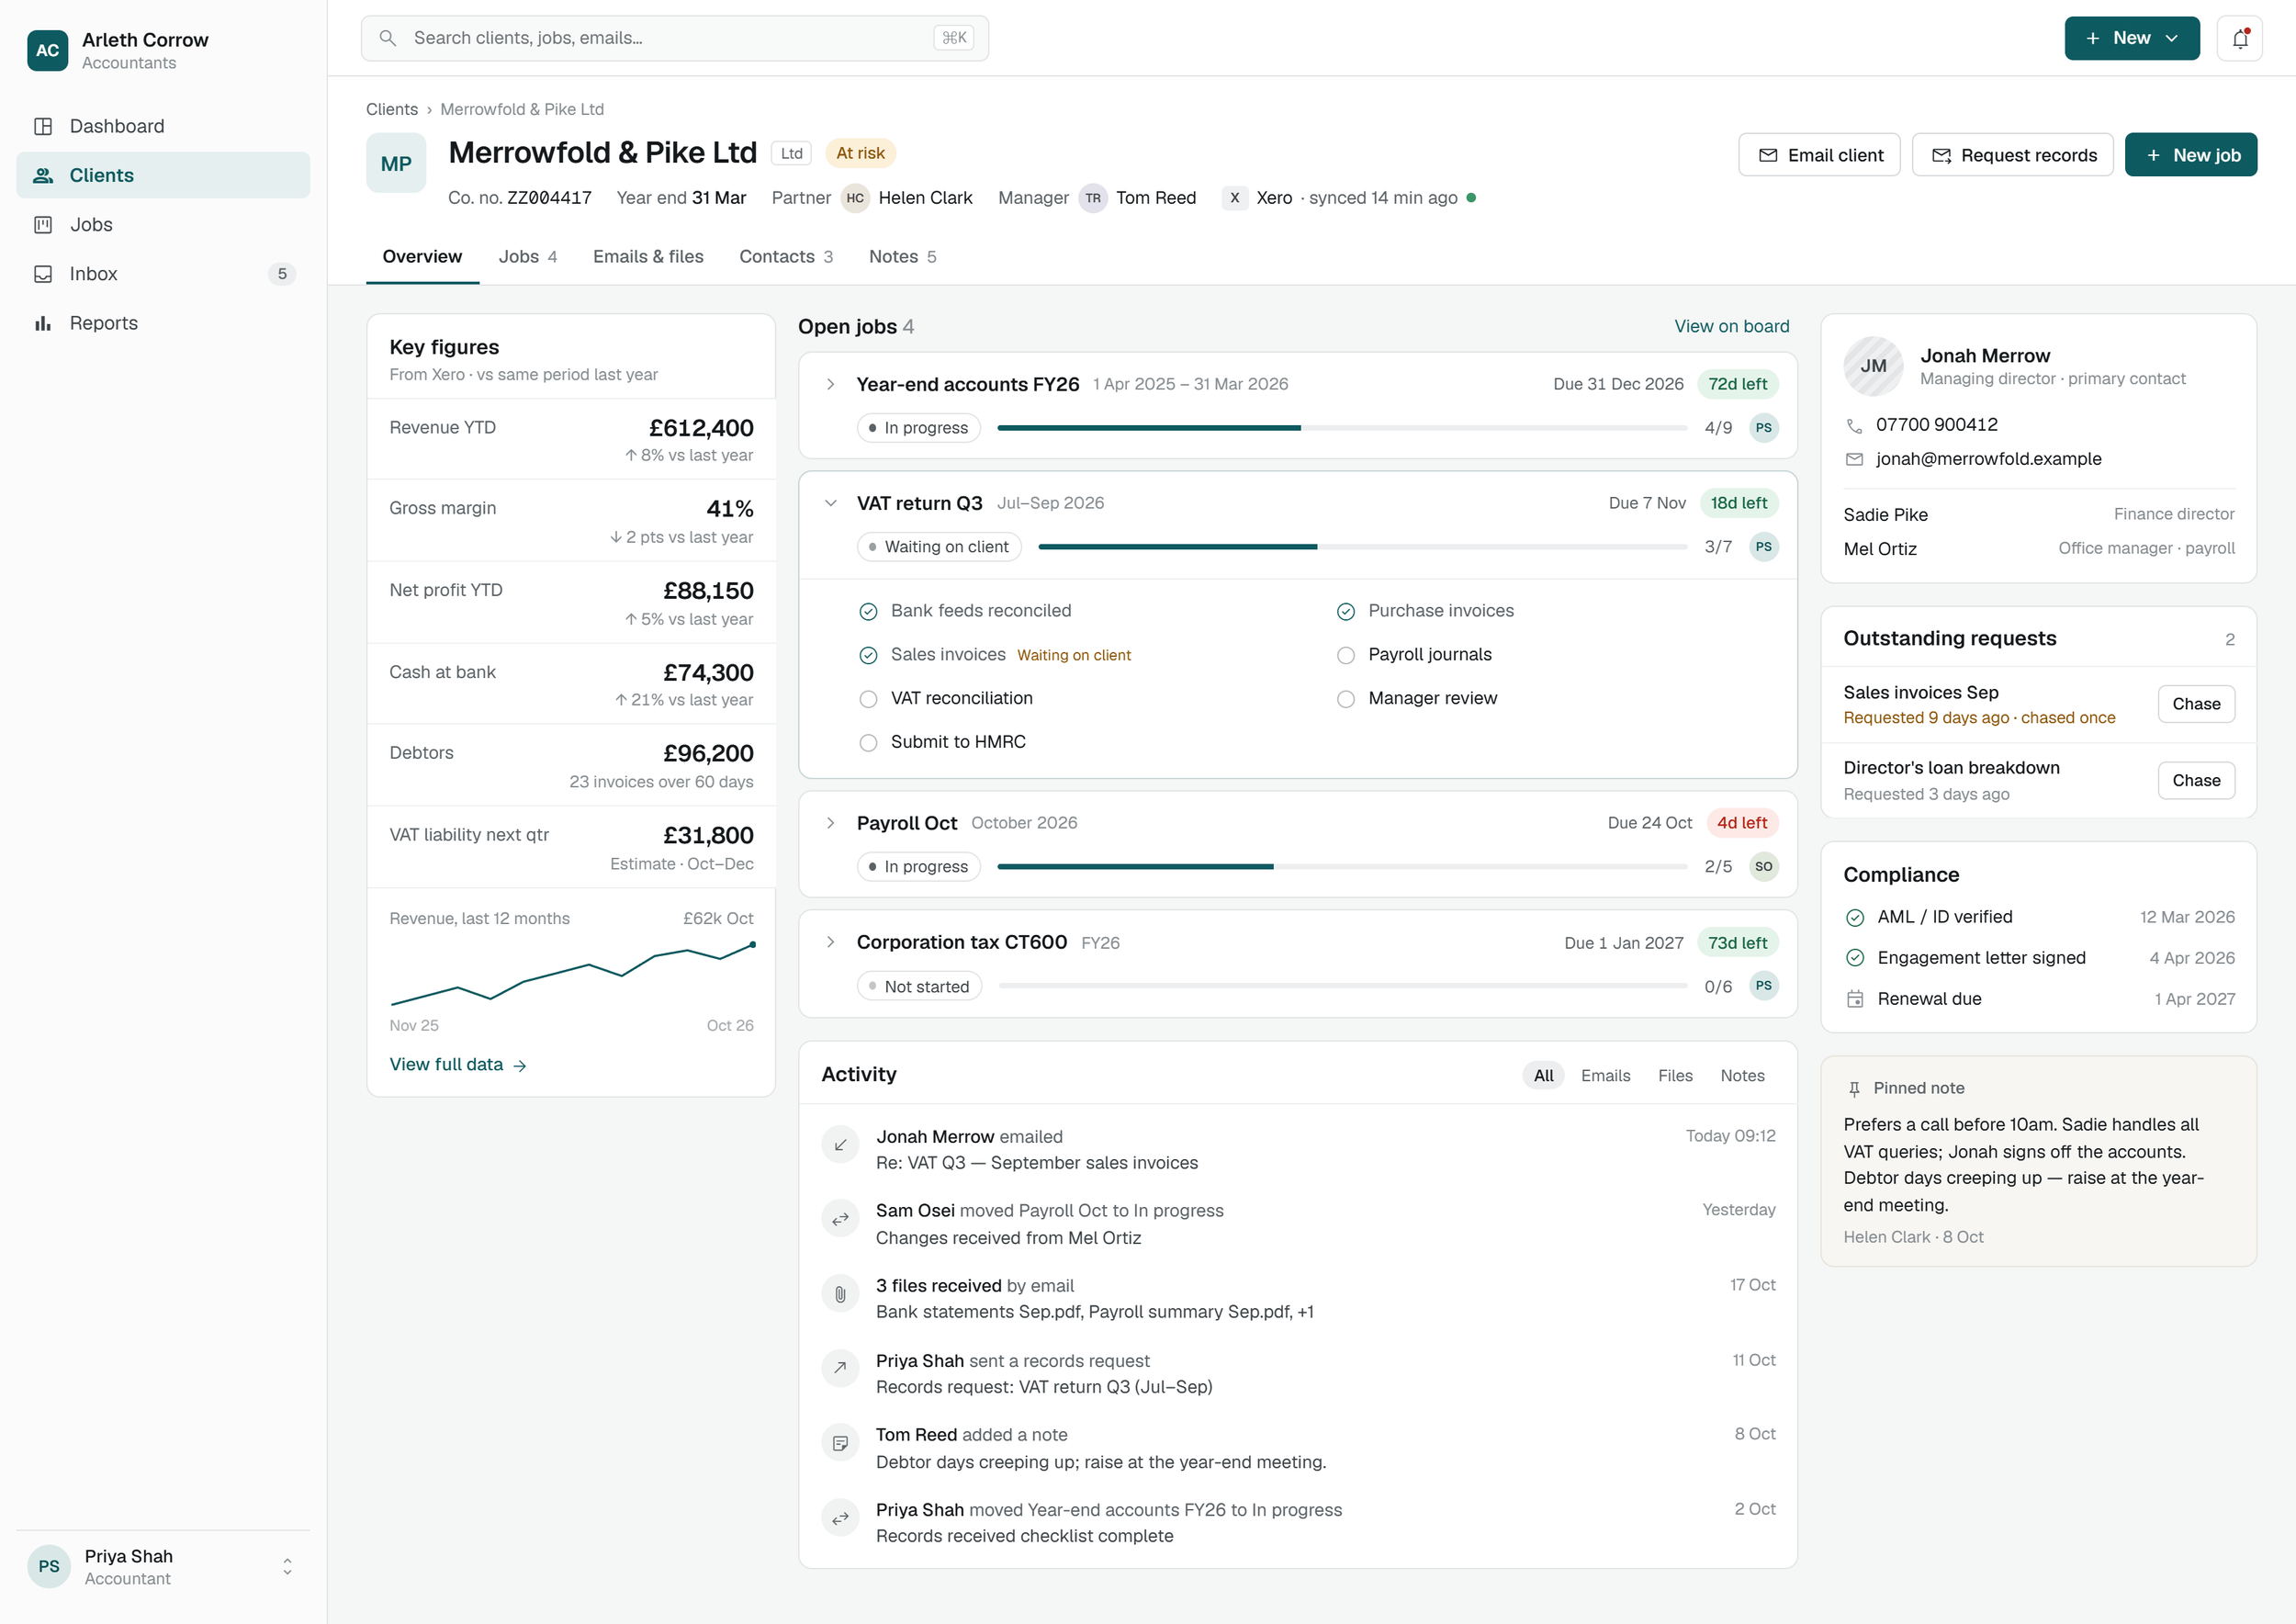The width and height of the screenshot is (2296, 1624).
Task: Click the Jobs board icon in sidebar
Action: [x=43, y=225]
